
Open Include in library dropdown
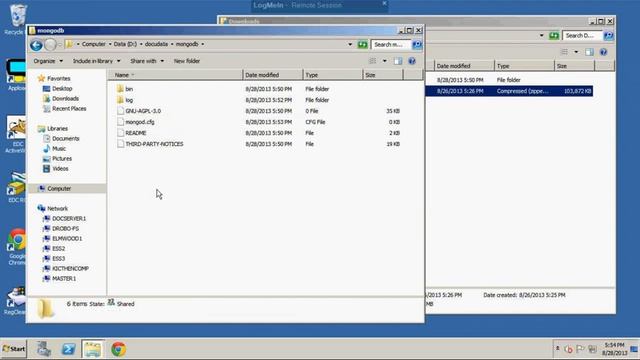click(97, 61)
